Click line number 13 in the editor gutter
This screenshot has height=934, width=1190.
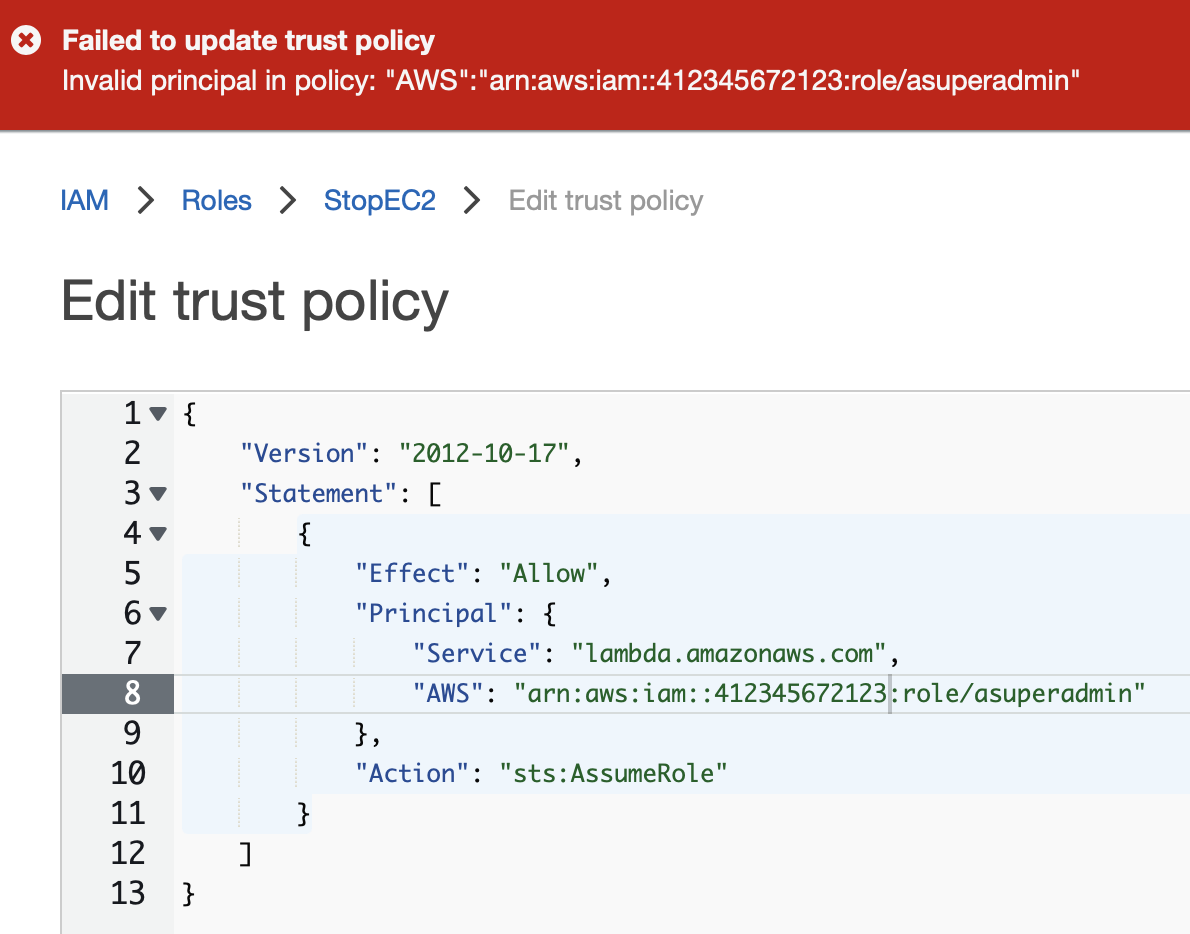(128, 893)
